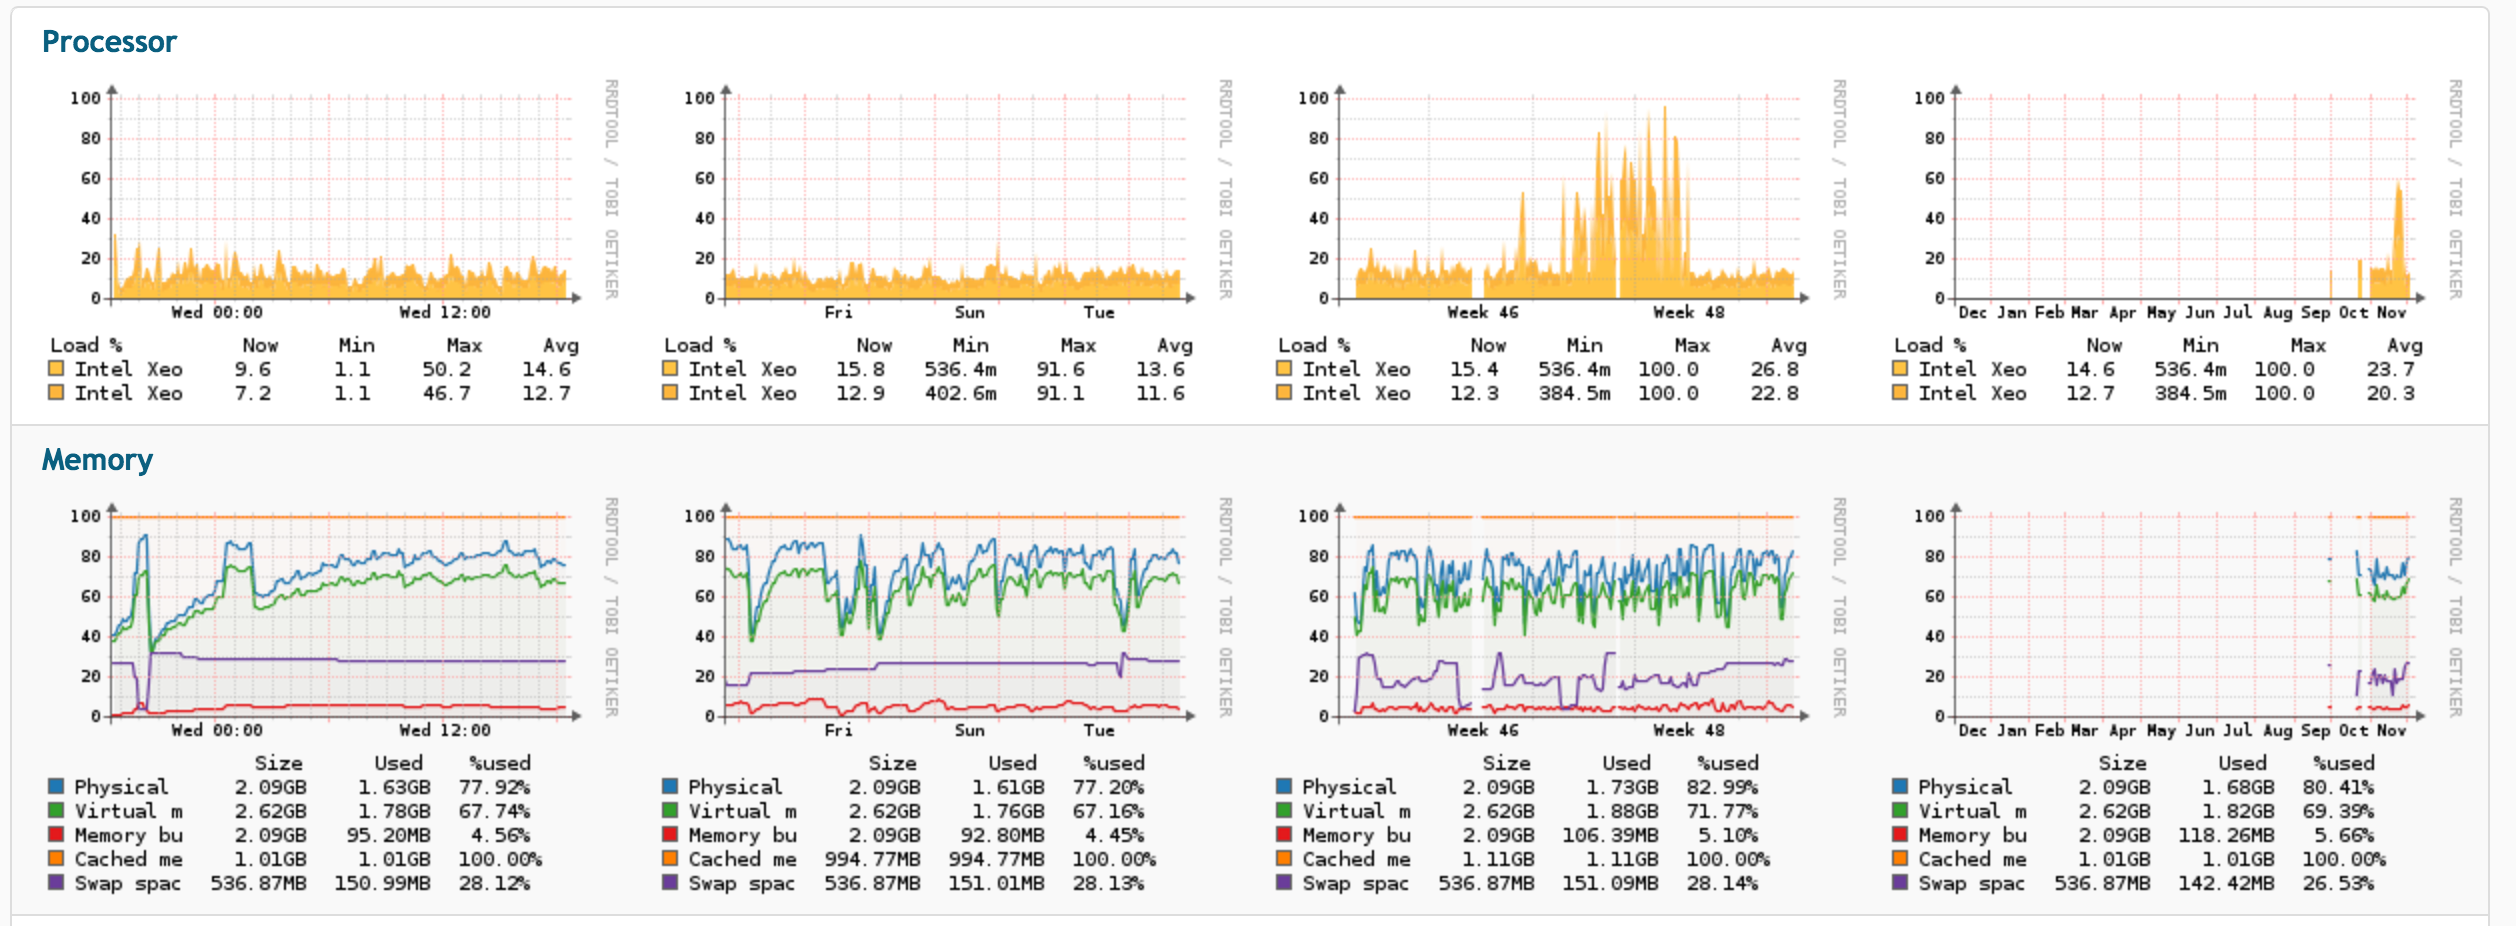Click the red Memory bu swatch beside 4.56%
Screen dimensions: 2516x926
(56, 834)
